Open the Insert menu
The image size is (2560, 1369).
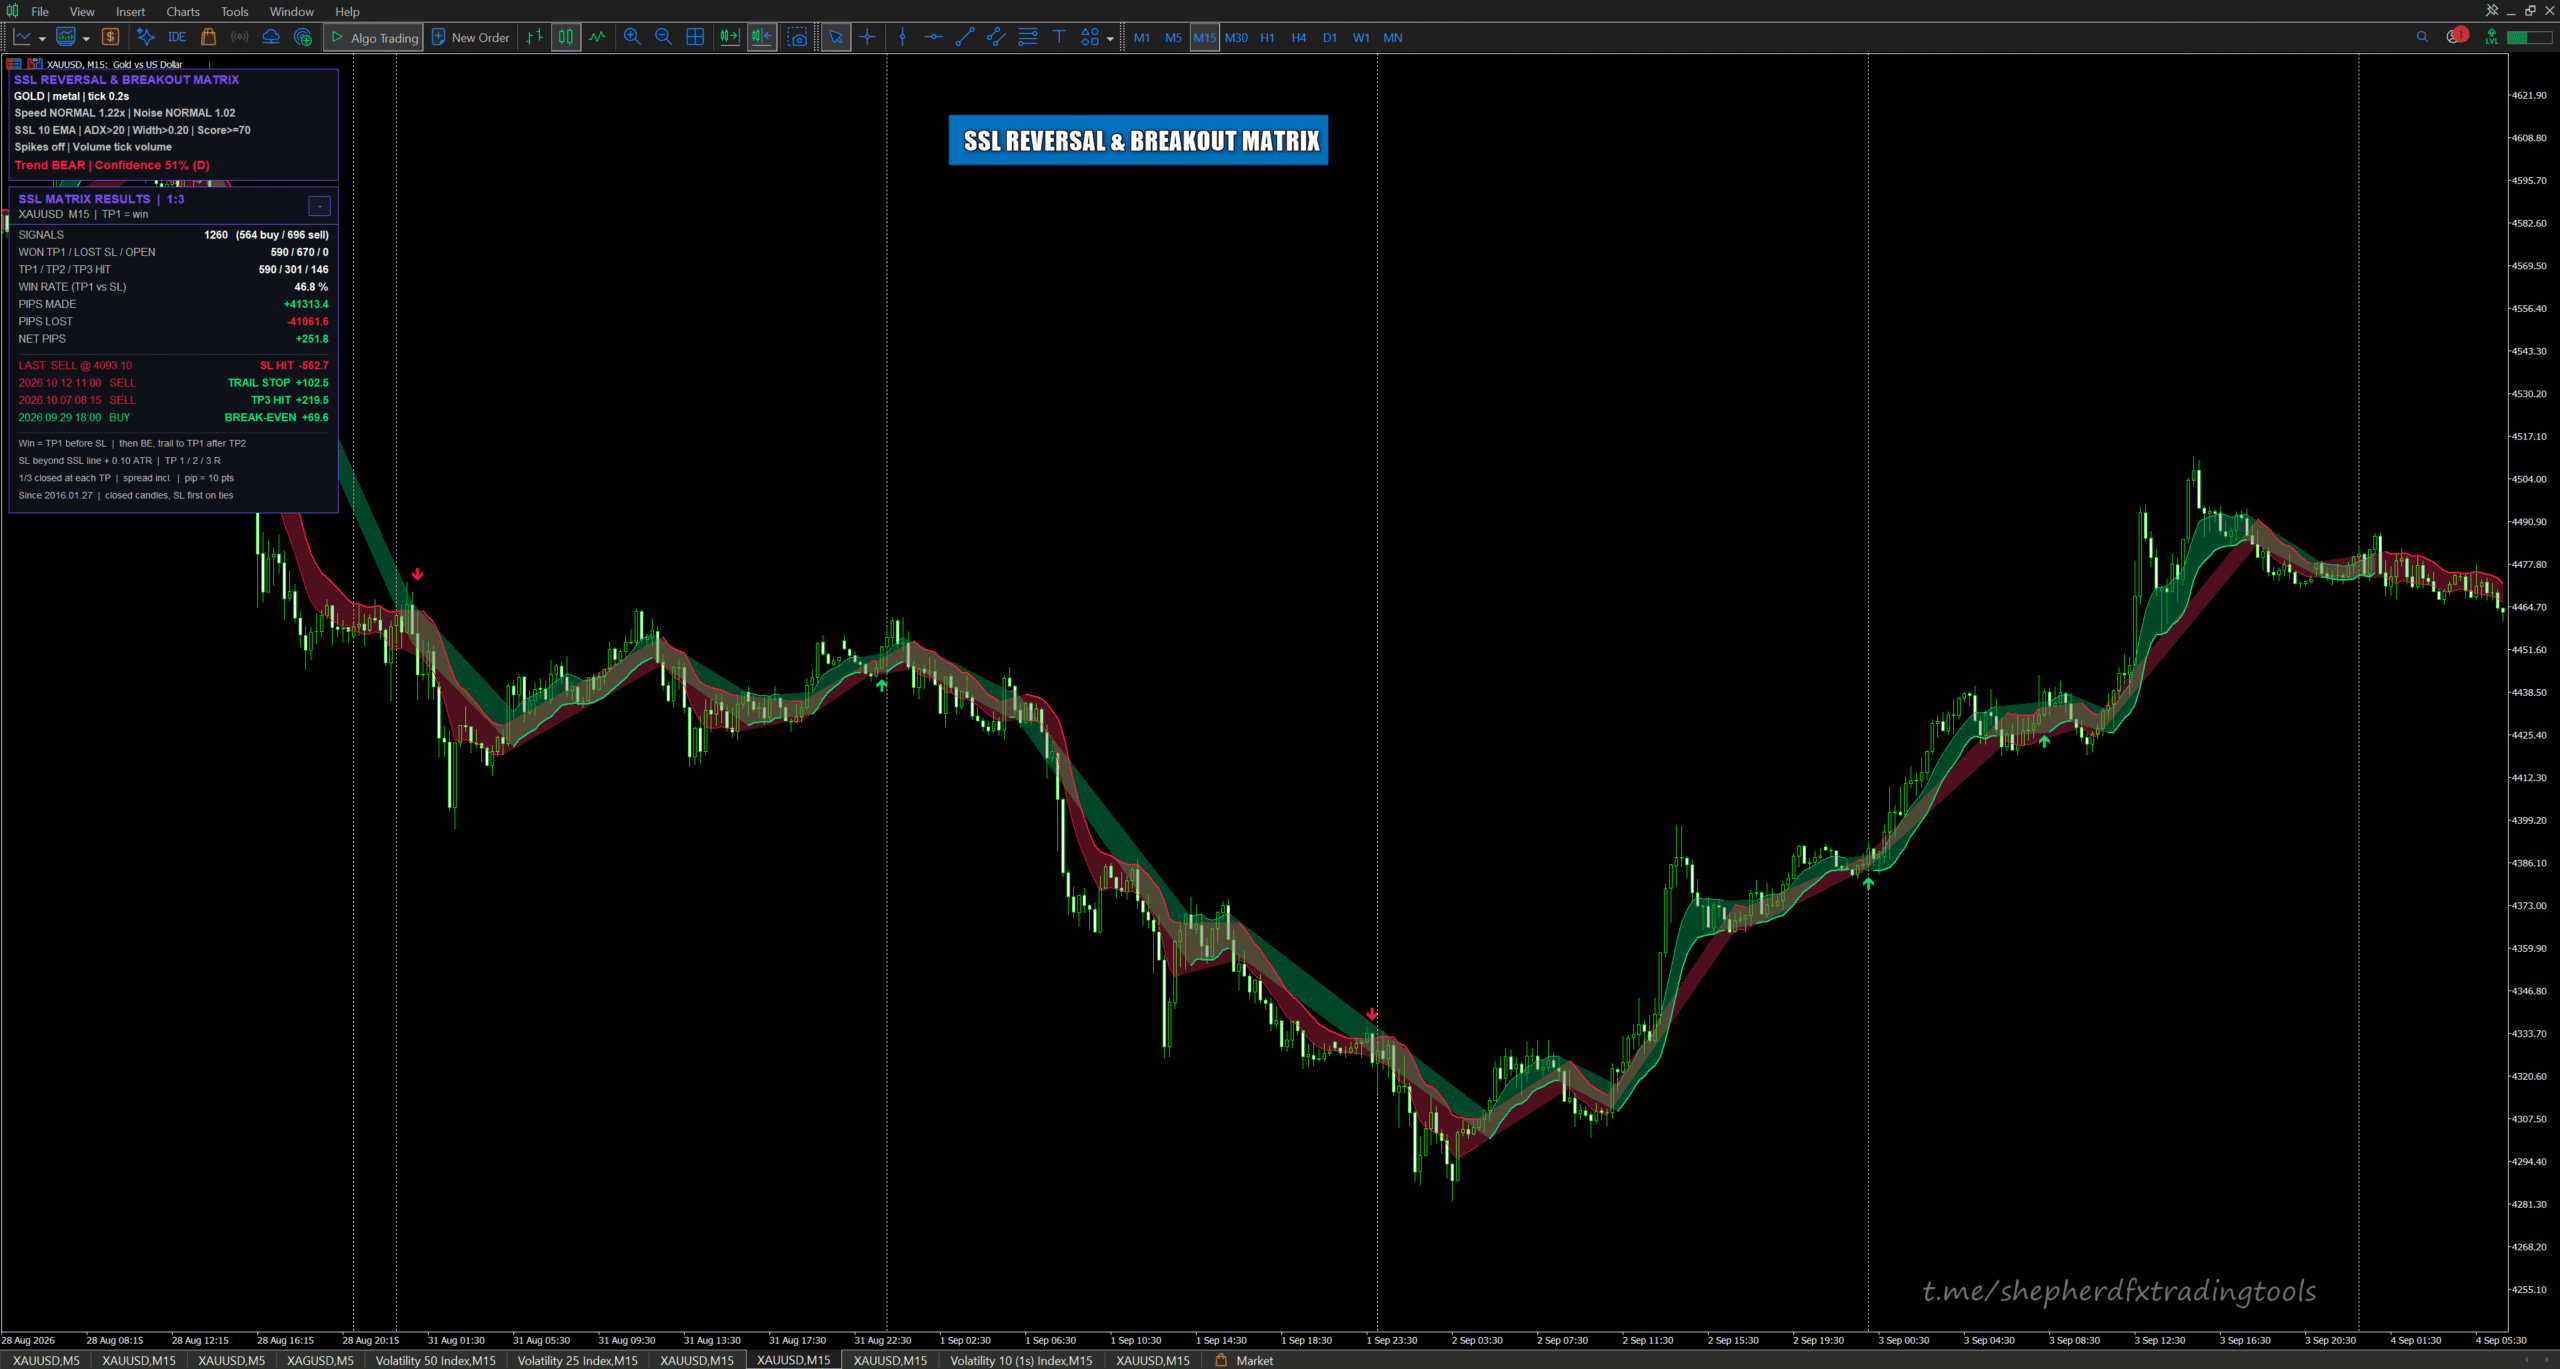coord(131,11)
